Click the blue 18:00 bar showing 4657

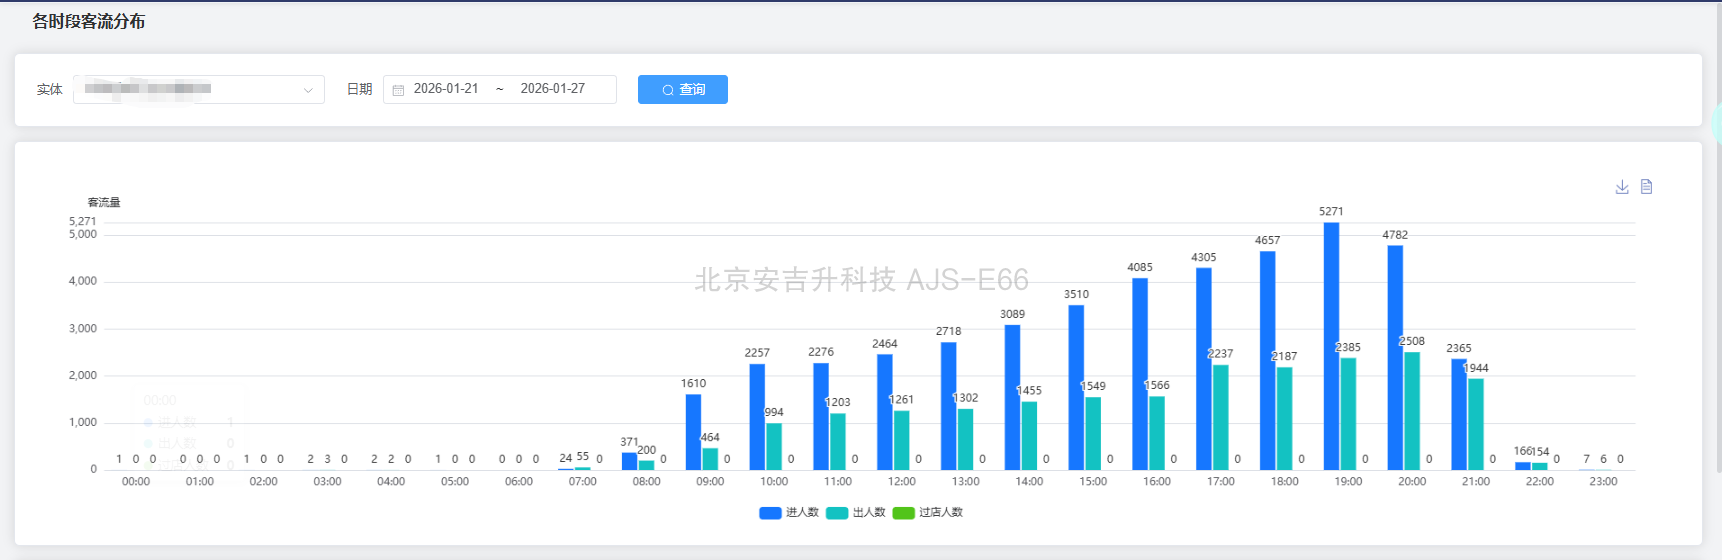(1267, 360)
